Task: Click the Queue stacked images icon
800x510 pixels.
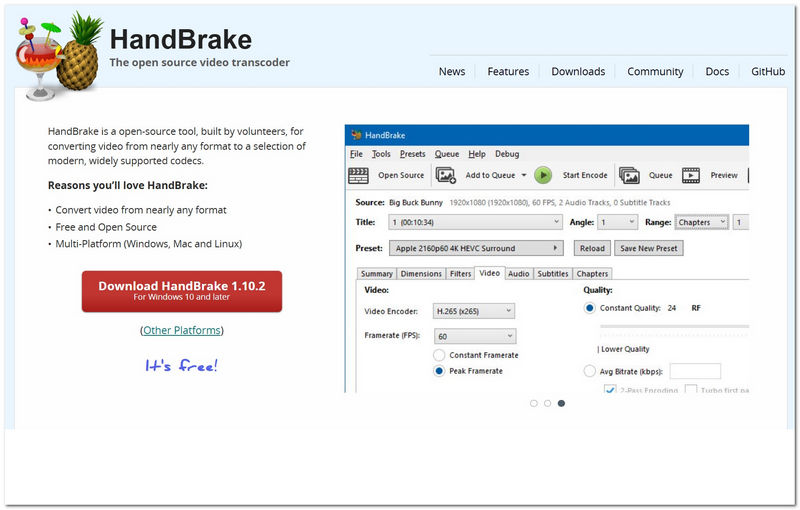Action: [x=629, y=175]
